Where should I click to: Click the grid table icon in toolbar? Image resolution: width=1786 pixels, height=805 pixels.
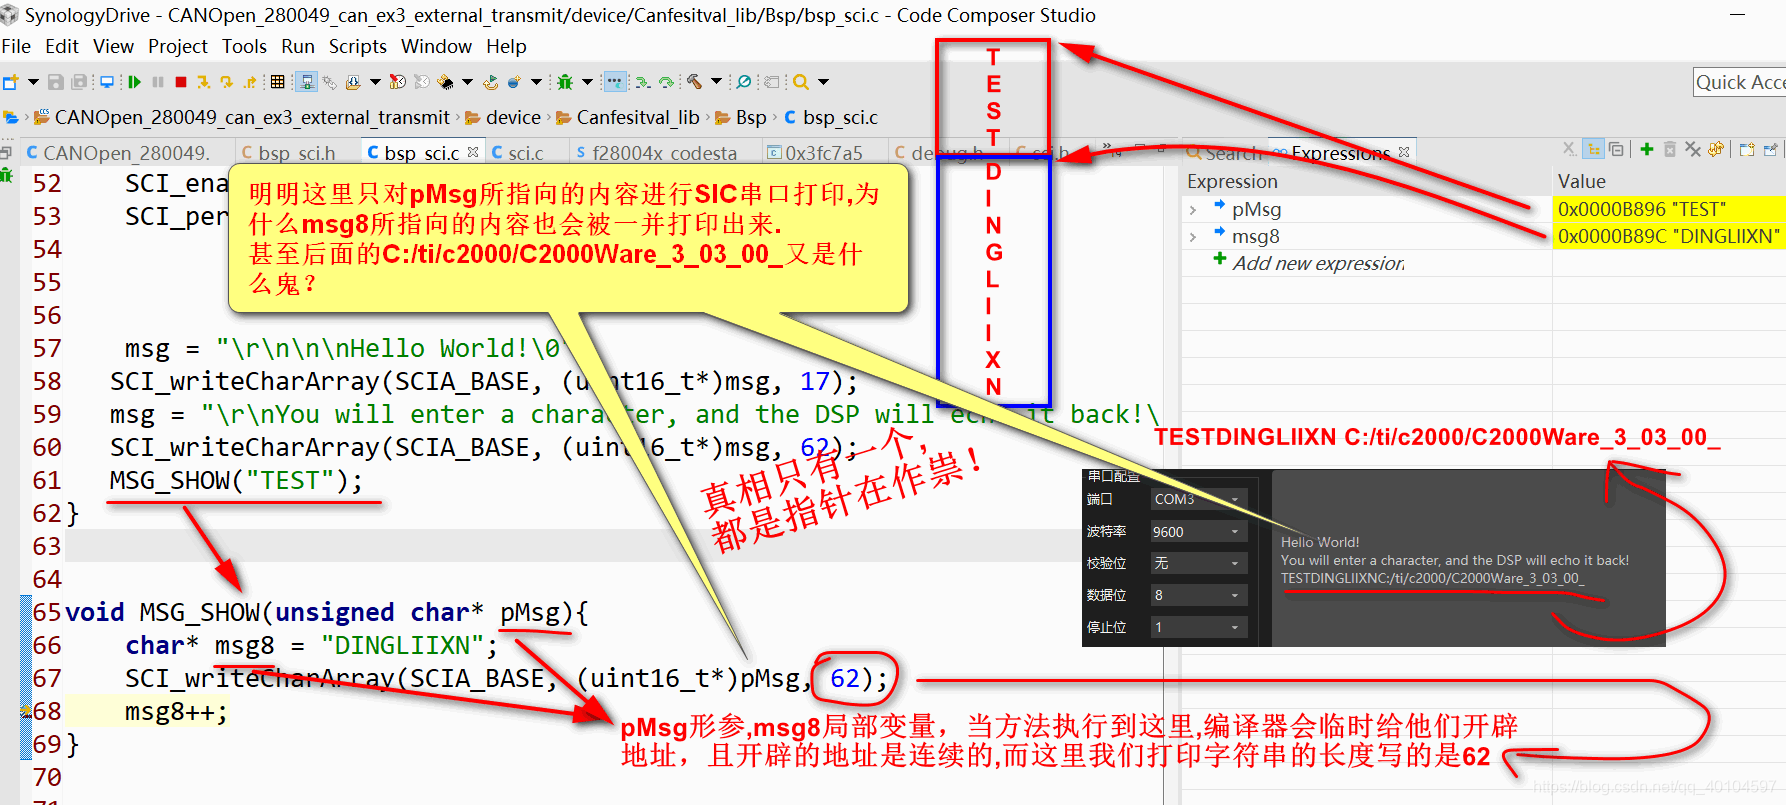(277, 82)
